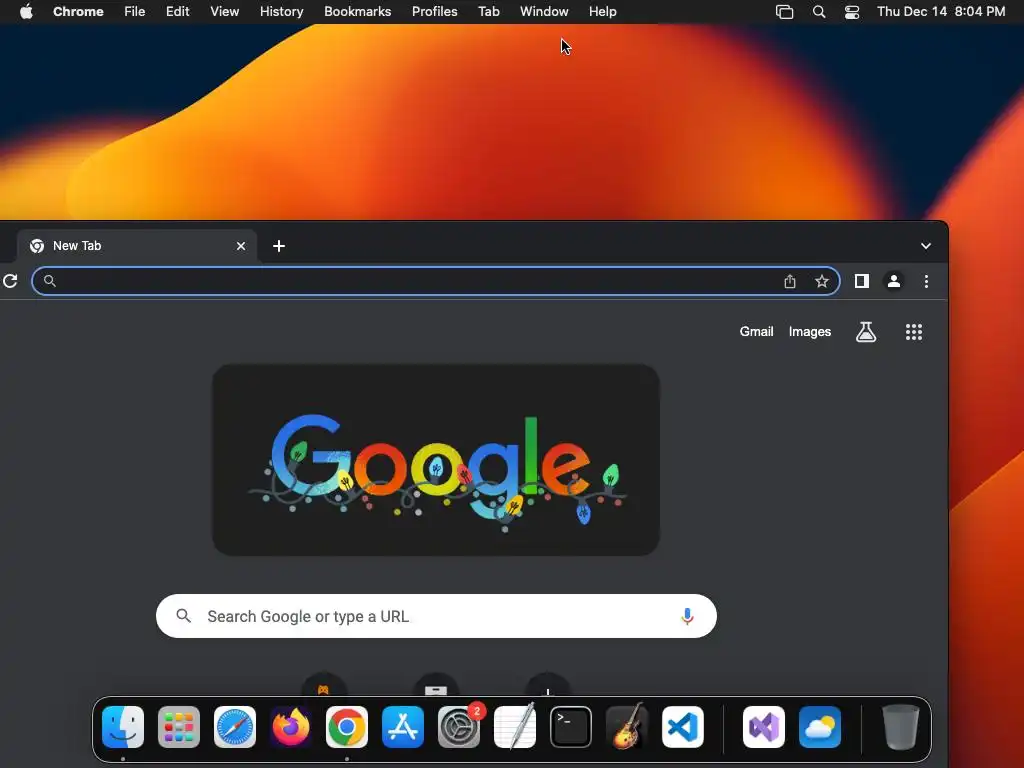Open the holiday lights Google Doodle
This screenshot has height=768, width=1024.
(436, 460)
